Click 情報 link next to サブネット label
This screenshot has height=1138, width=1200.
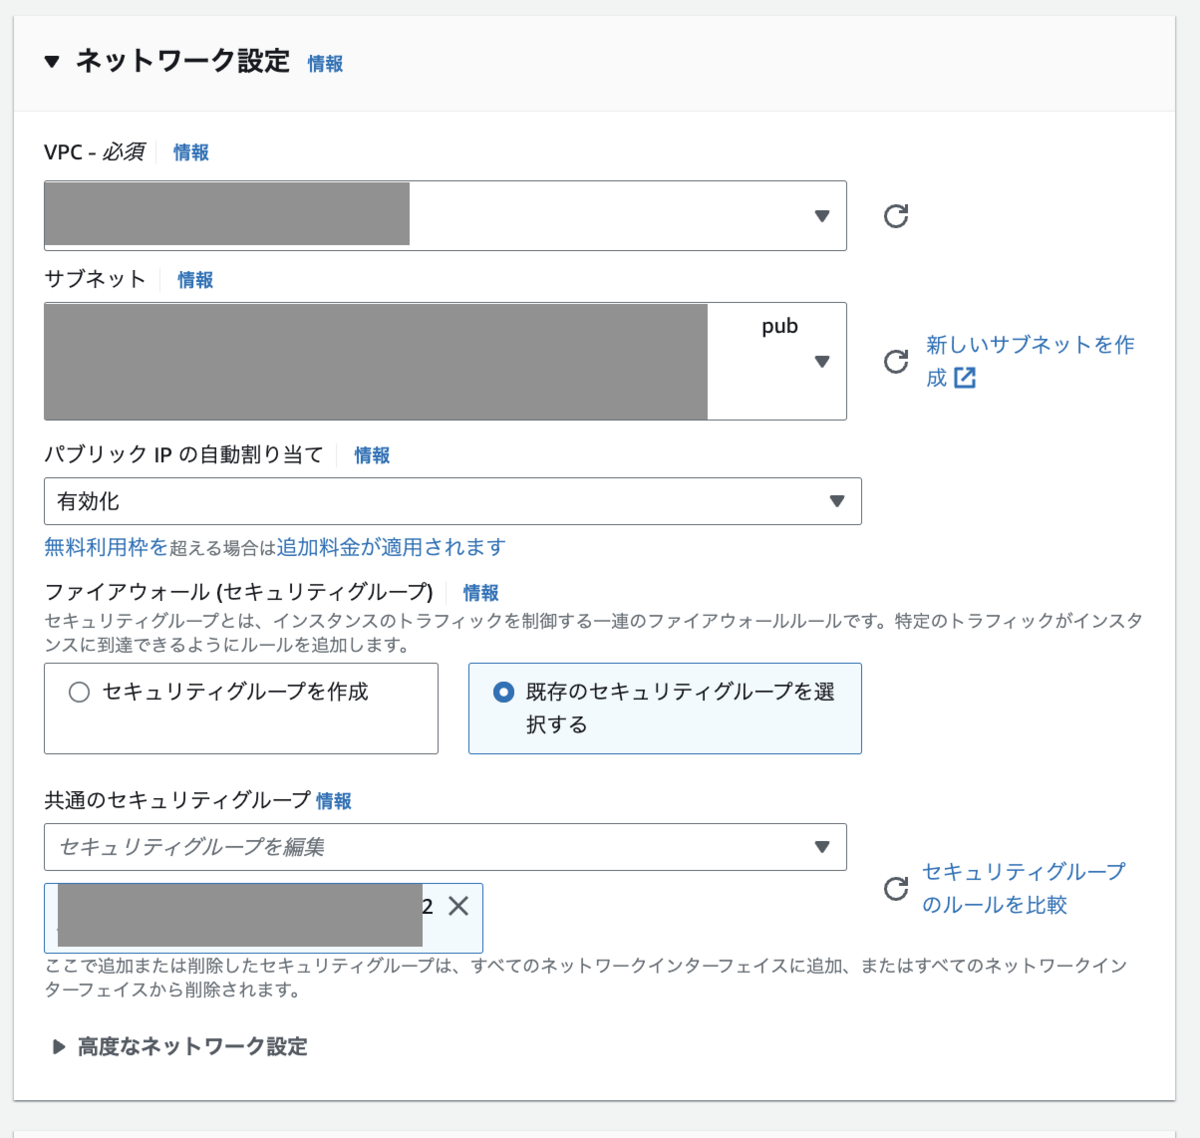195,280
